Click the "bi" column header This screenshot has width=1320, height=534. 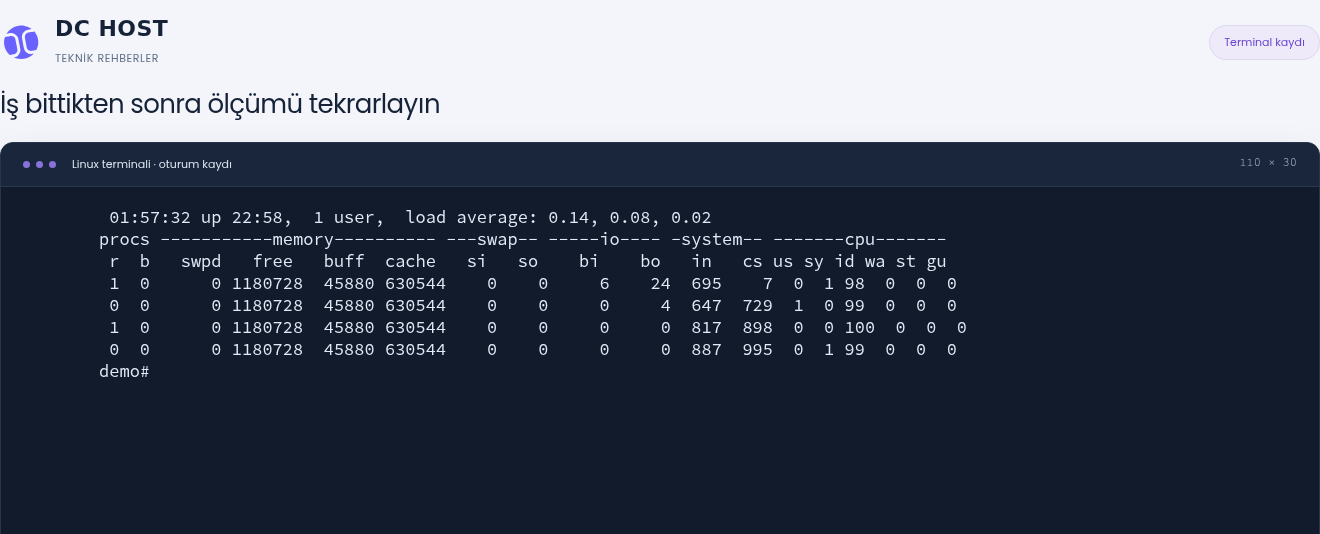(x=589, y=262)
